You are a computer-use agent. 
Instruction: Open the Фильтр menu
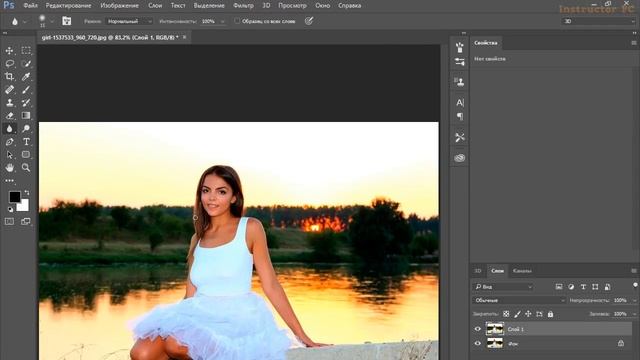[x=243, y=6]
